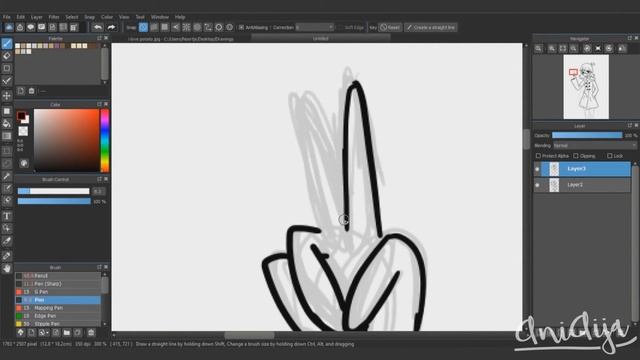Toggle the Soft Edge checkbox
640x360 pixels.
[x=341, y=27]
